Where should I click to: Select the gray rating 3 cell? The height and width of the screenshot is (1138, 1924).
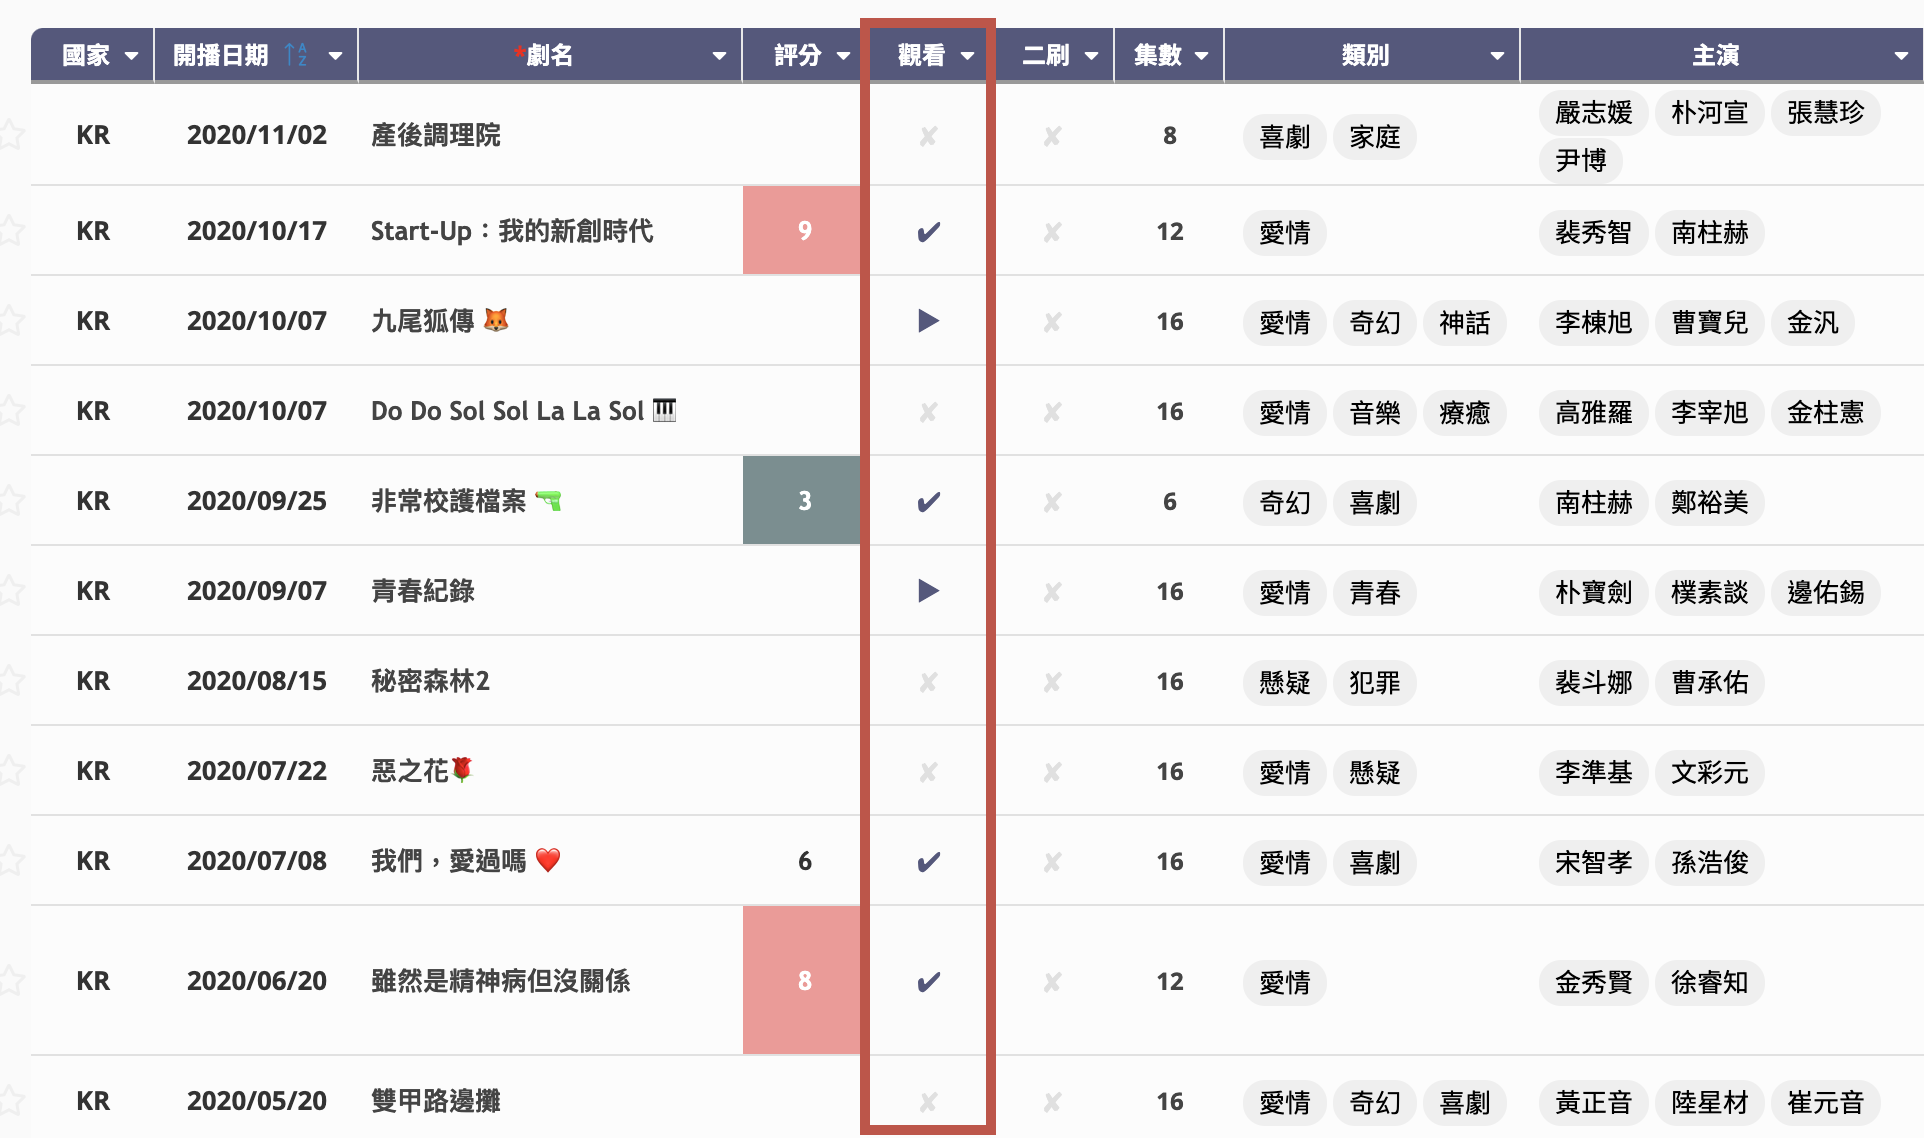point(802,501)
